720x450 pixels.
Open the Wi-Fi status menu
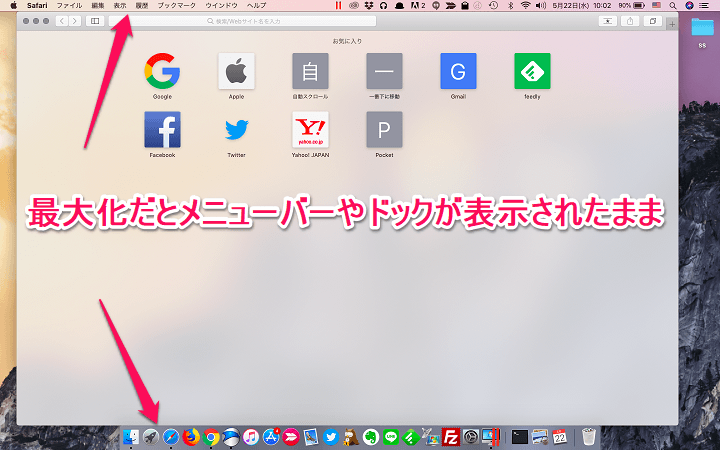(x=526, y=6)
